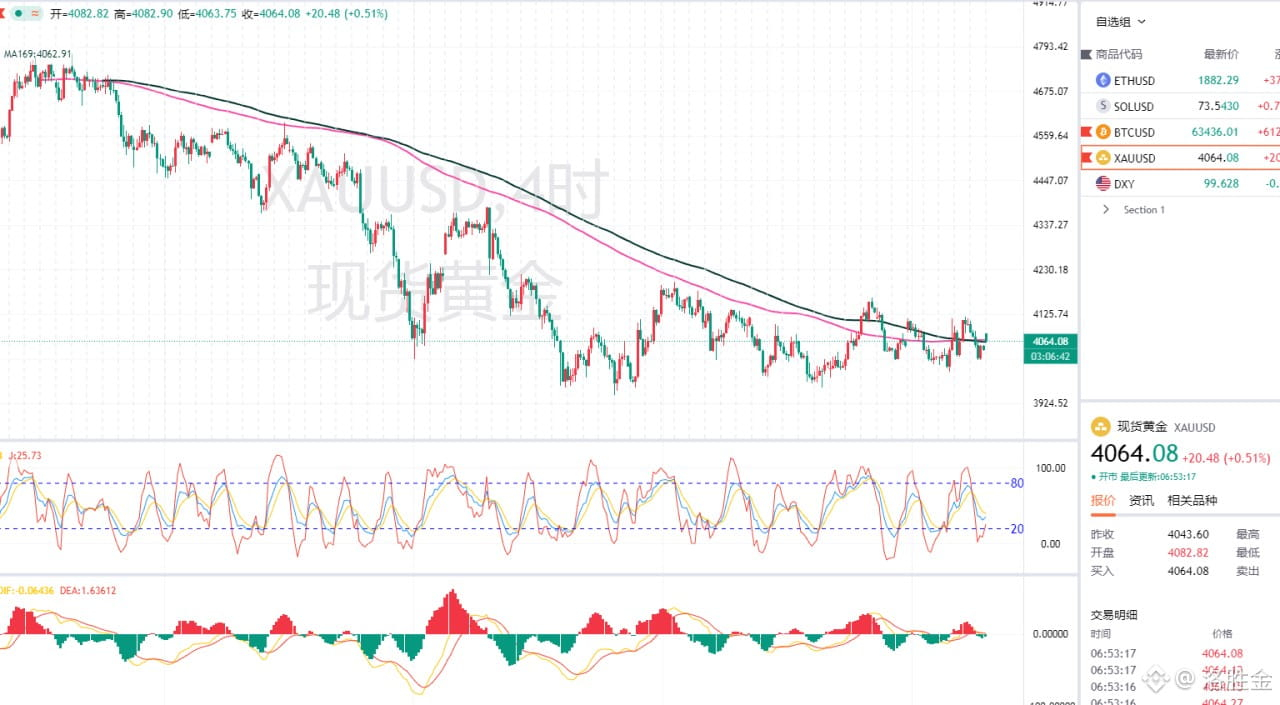Open the 自选组 watchlist group dropdown
The width and height of the screenshot is (1280, 705).
tap(1120, 21)
